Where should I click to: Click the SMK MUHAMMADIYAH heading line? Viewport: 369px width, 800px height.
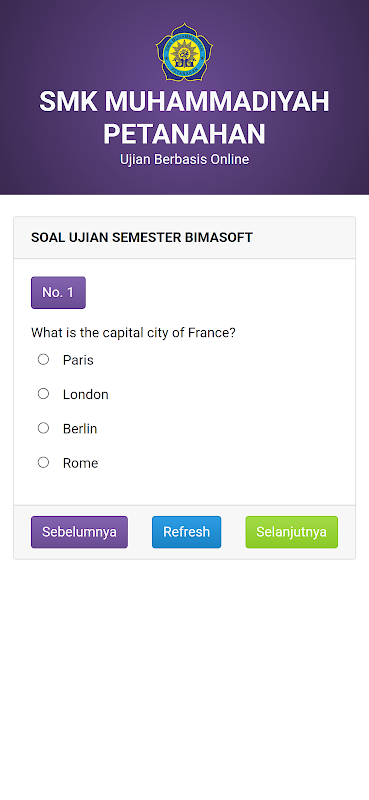coord(184,102)
